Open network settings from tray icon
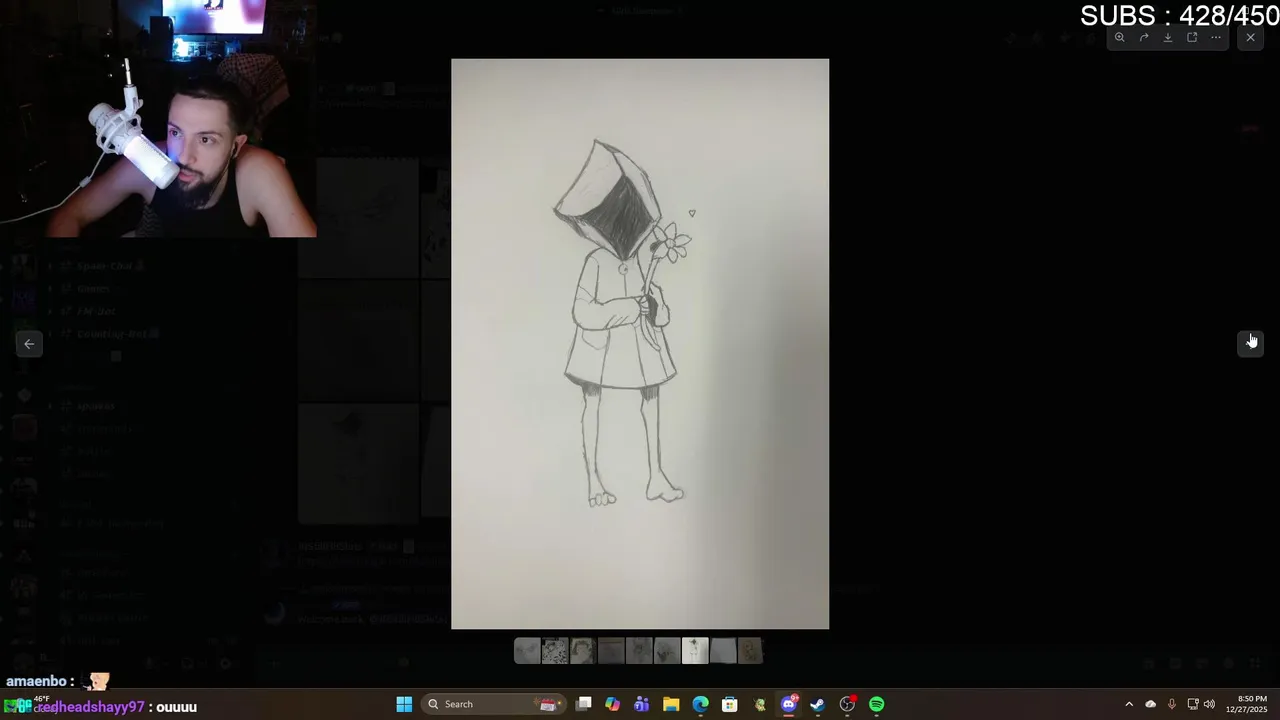 [1192, 704]
